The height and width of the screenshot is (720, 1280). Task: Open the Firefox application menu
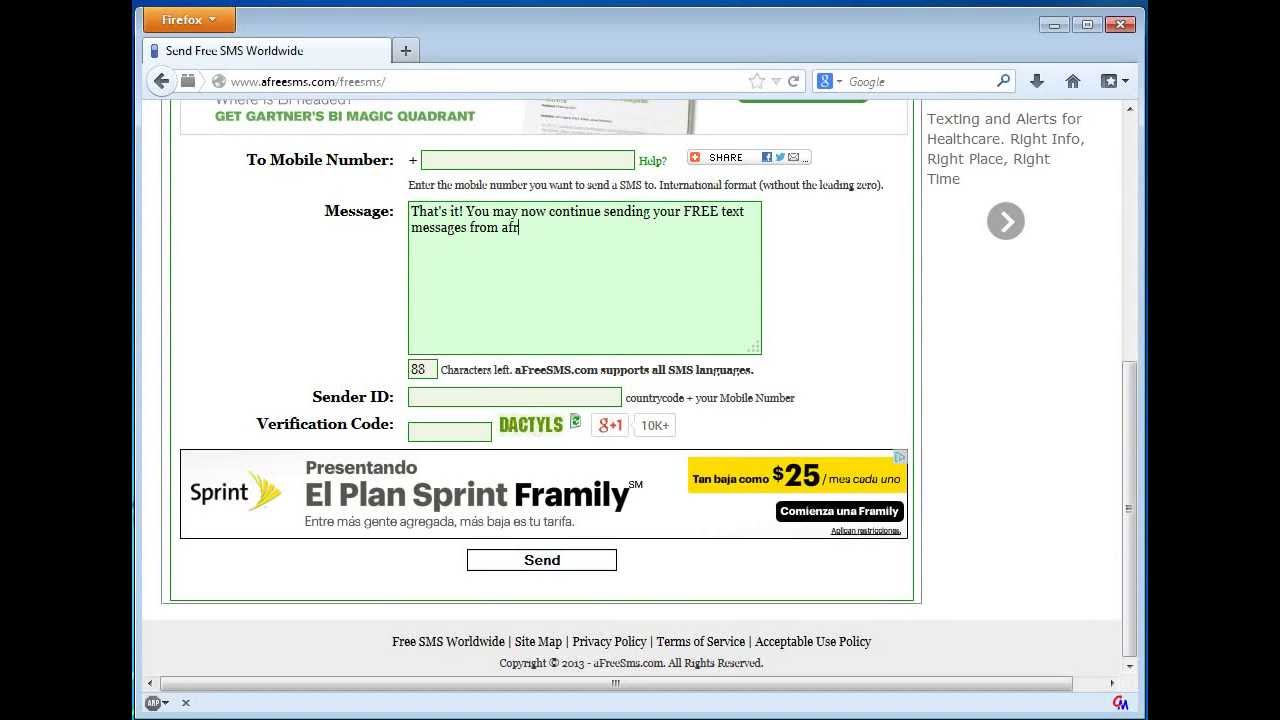[189, 20]
